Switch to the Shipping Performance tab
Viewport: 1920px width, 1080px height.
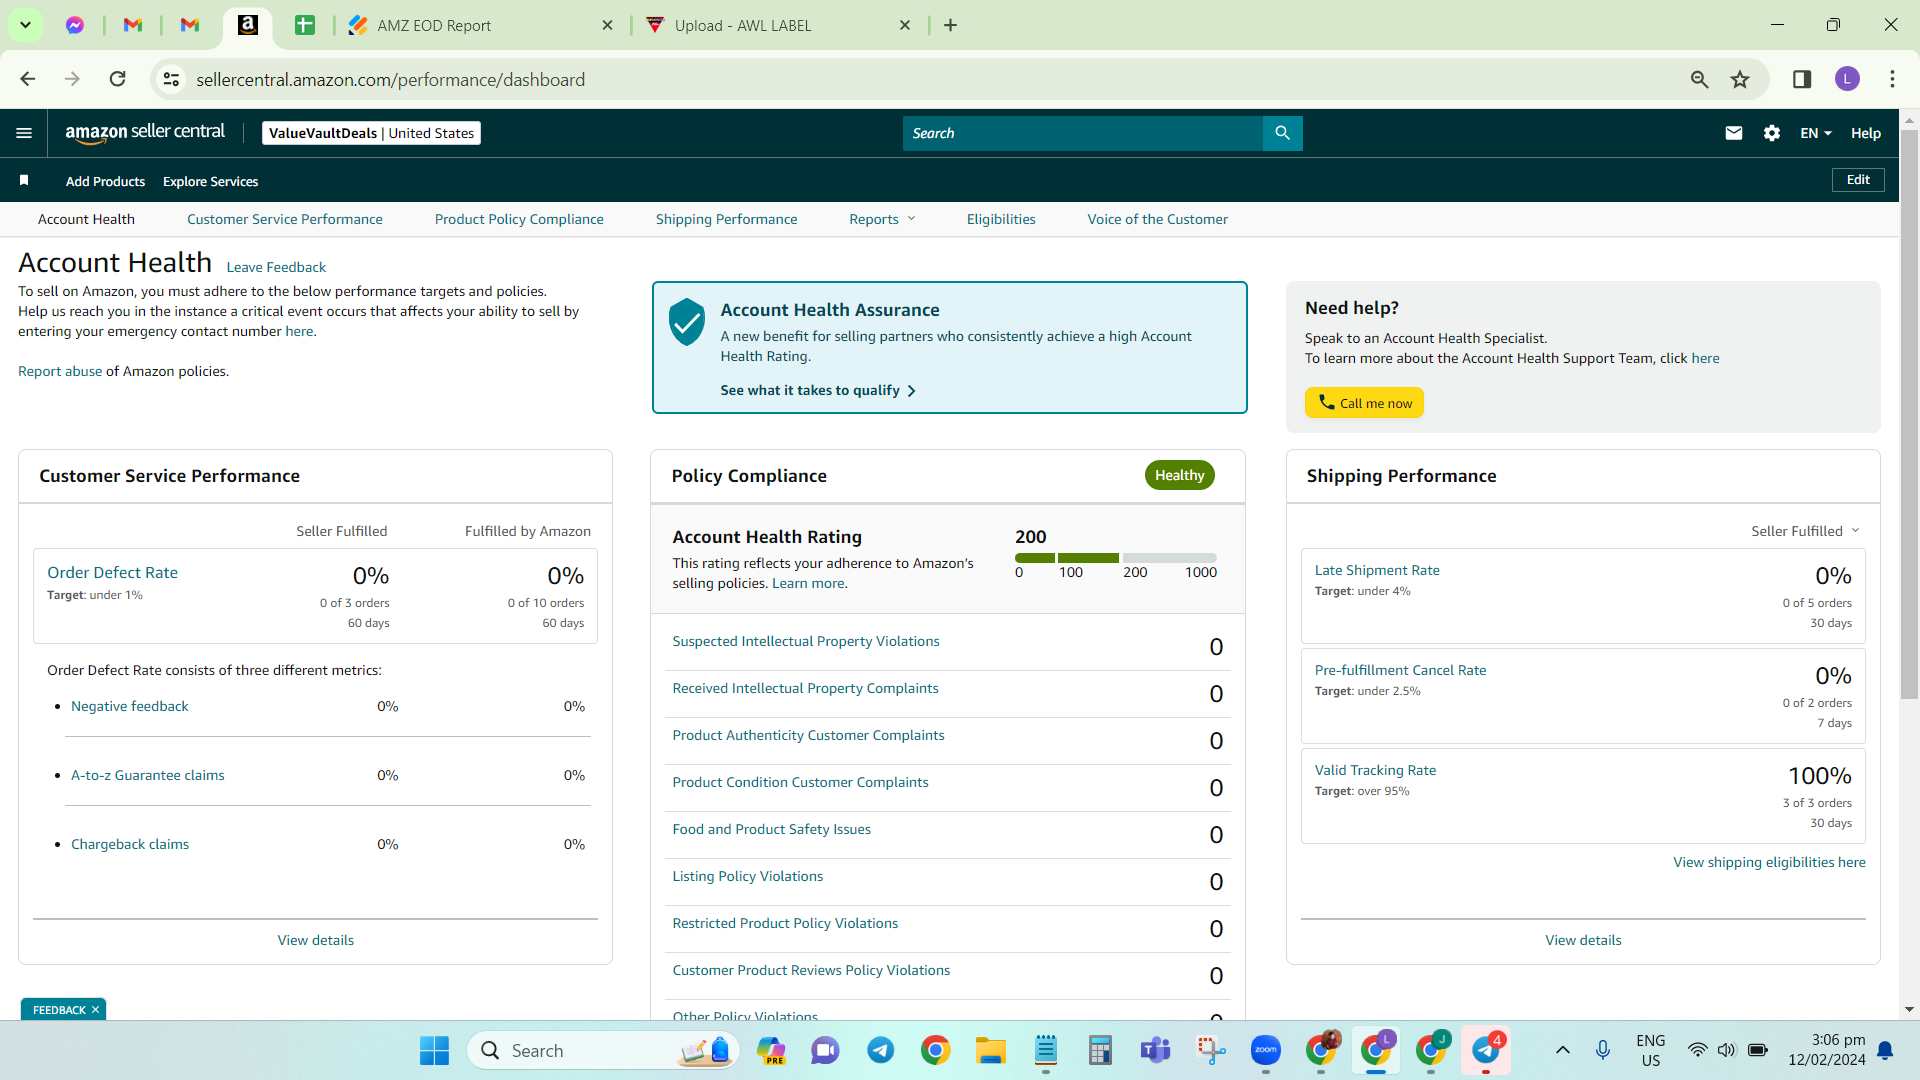[726, 219]
